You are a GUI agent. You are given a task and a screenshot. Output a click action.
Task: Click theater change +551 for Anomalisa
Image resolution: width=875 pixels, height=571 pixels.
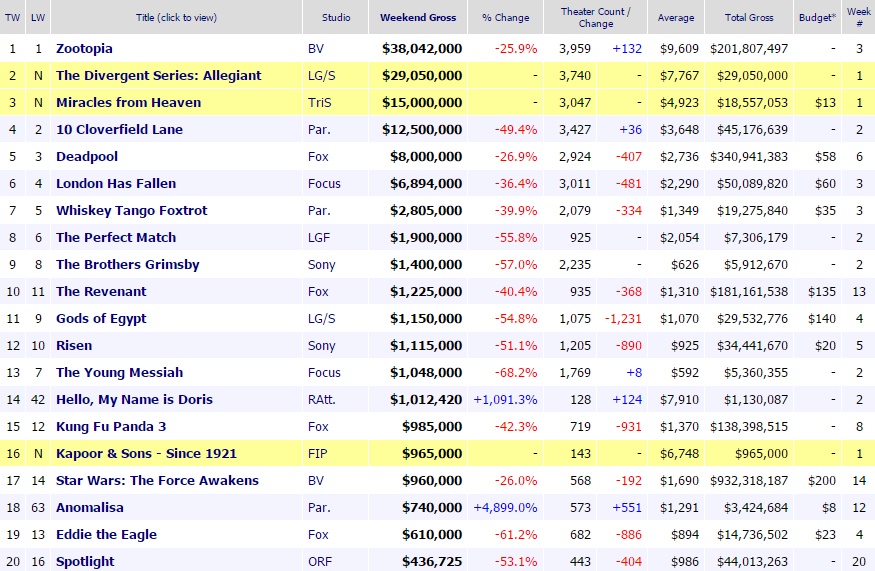coord(627,508)
